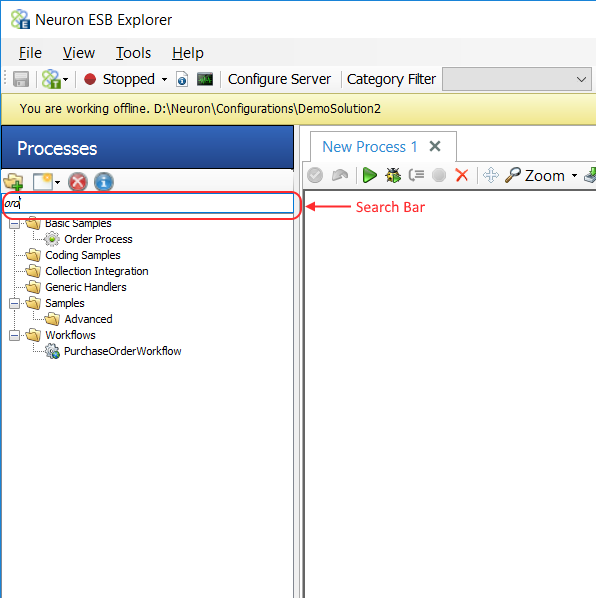Close the New Process 1 tab
Viewport: 596px width, 598px height.
pos(435,146)
